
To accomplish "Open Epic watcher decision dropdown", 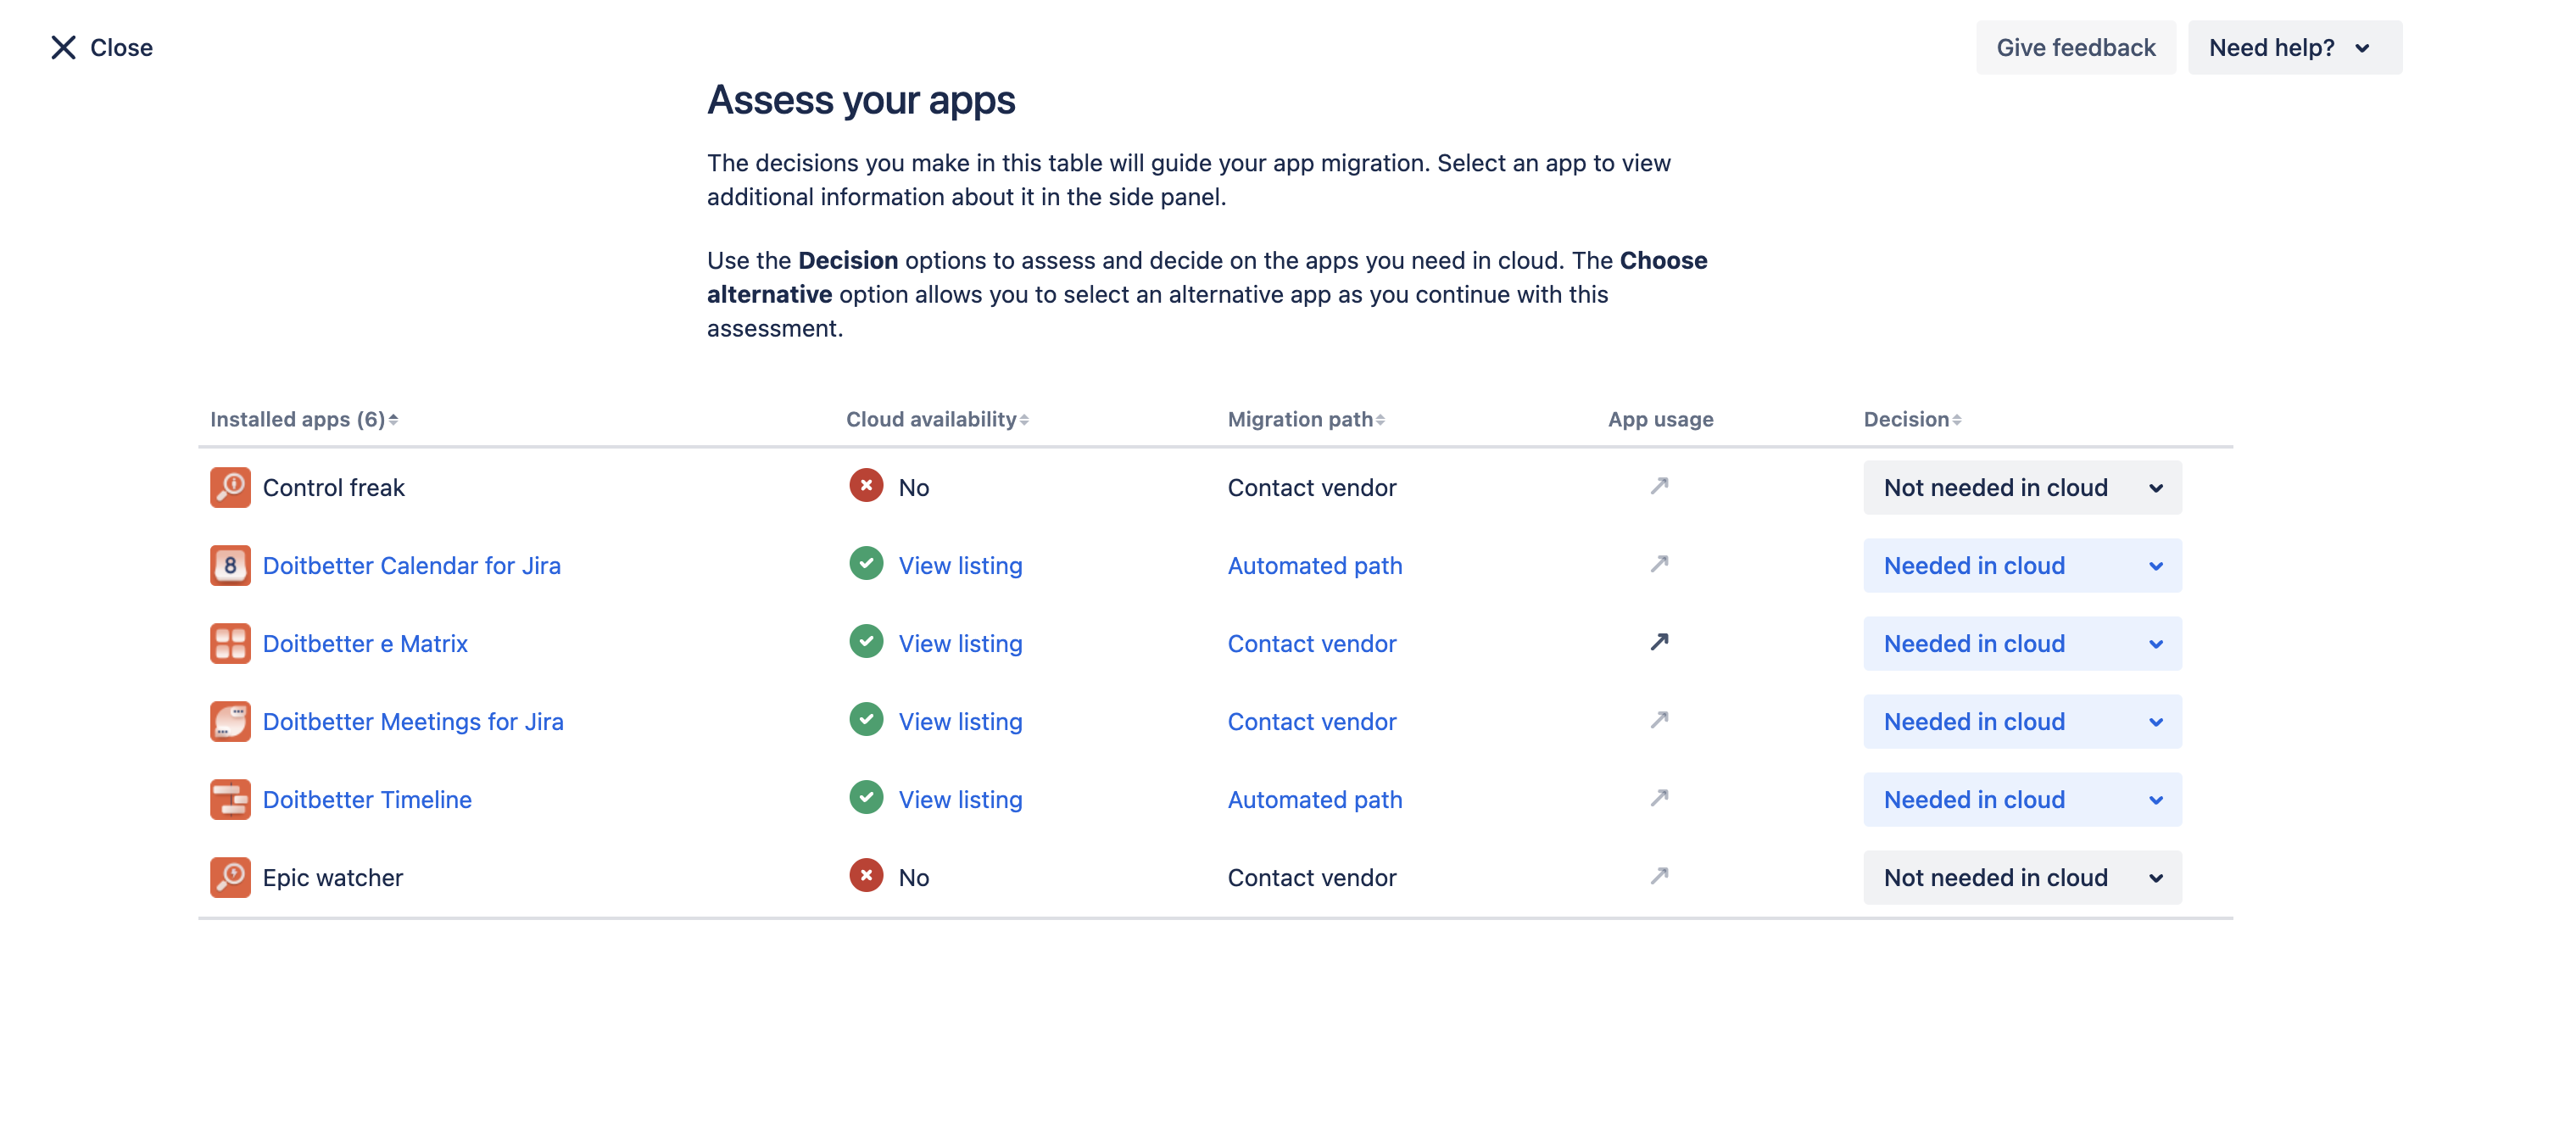I will [2021, 877].
